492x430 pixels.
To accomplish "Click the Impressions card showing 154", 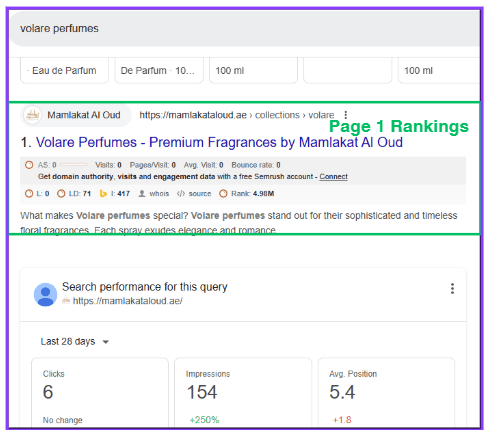I will [x=243, y=392].
